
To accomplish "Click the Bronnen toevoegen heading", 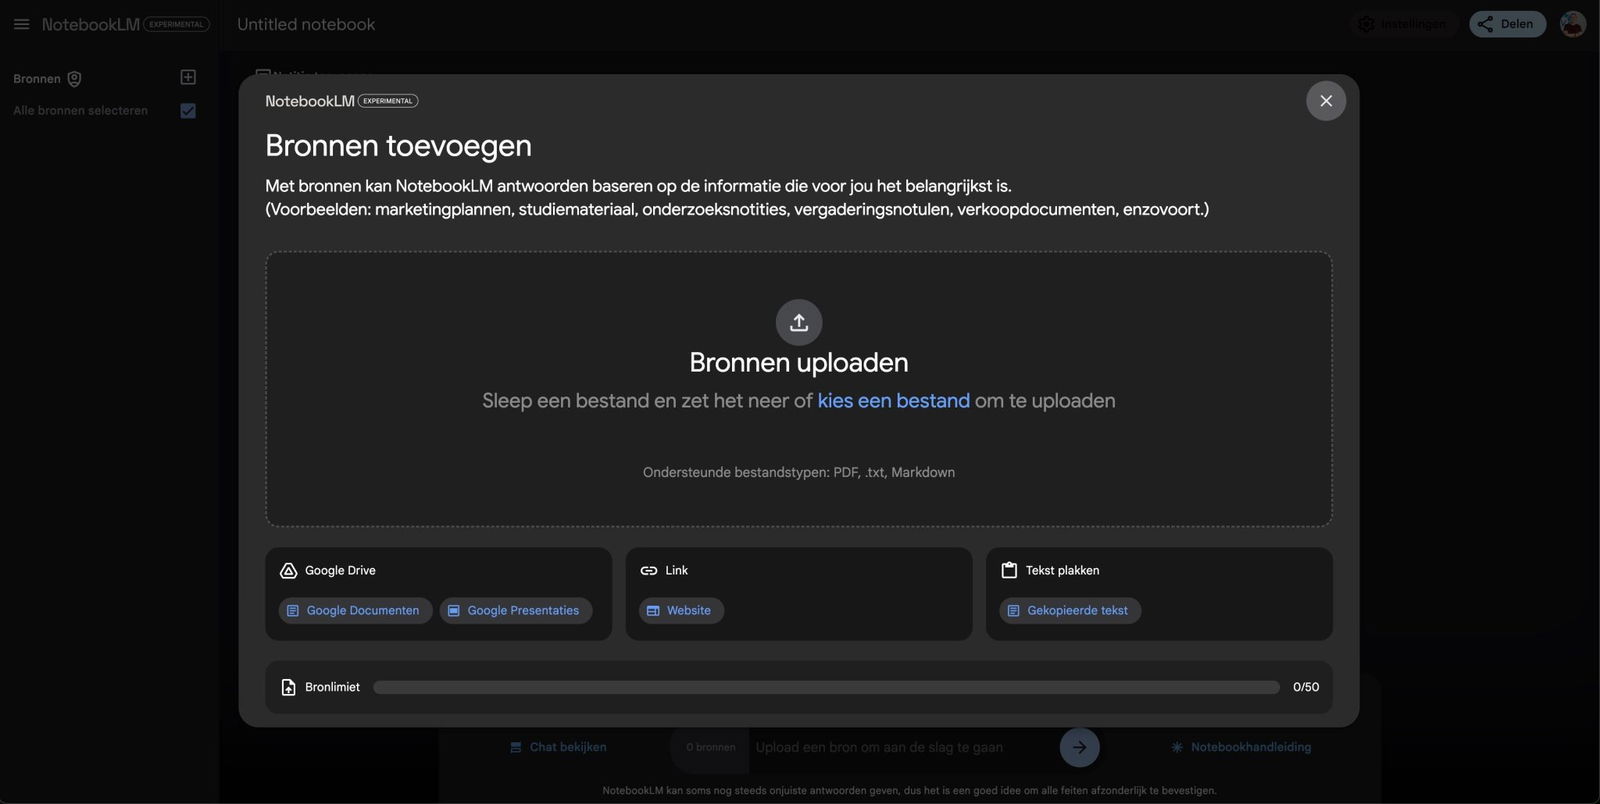I will pos(398,145).
